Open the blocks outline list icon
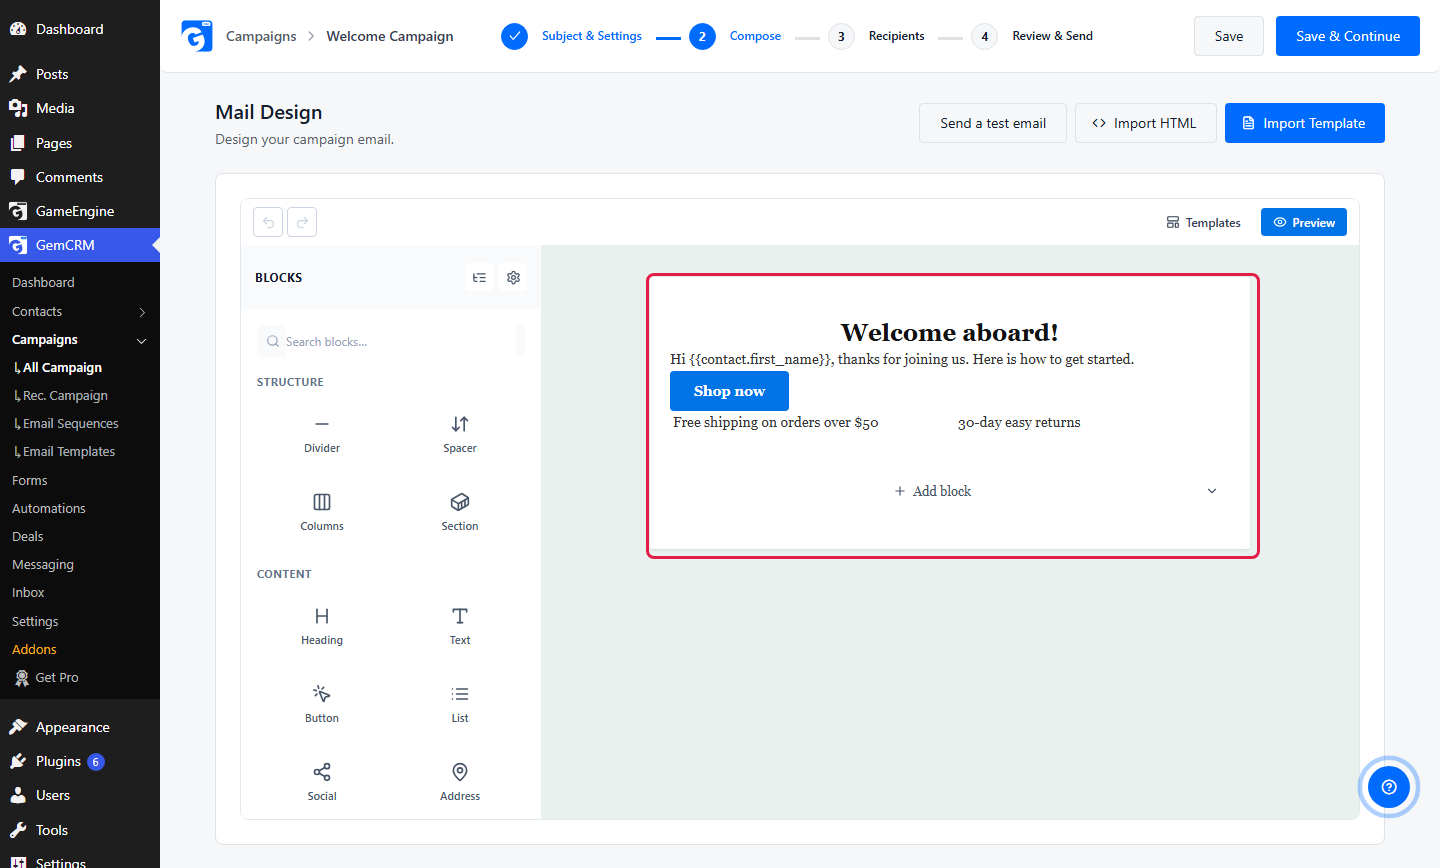This screenshot has width=1440, height=868. 480,278
